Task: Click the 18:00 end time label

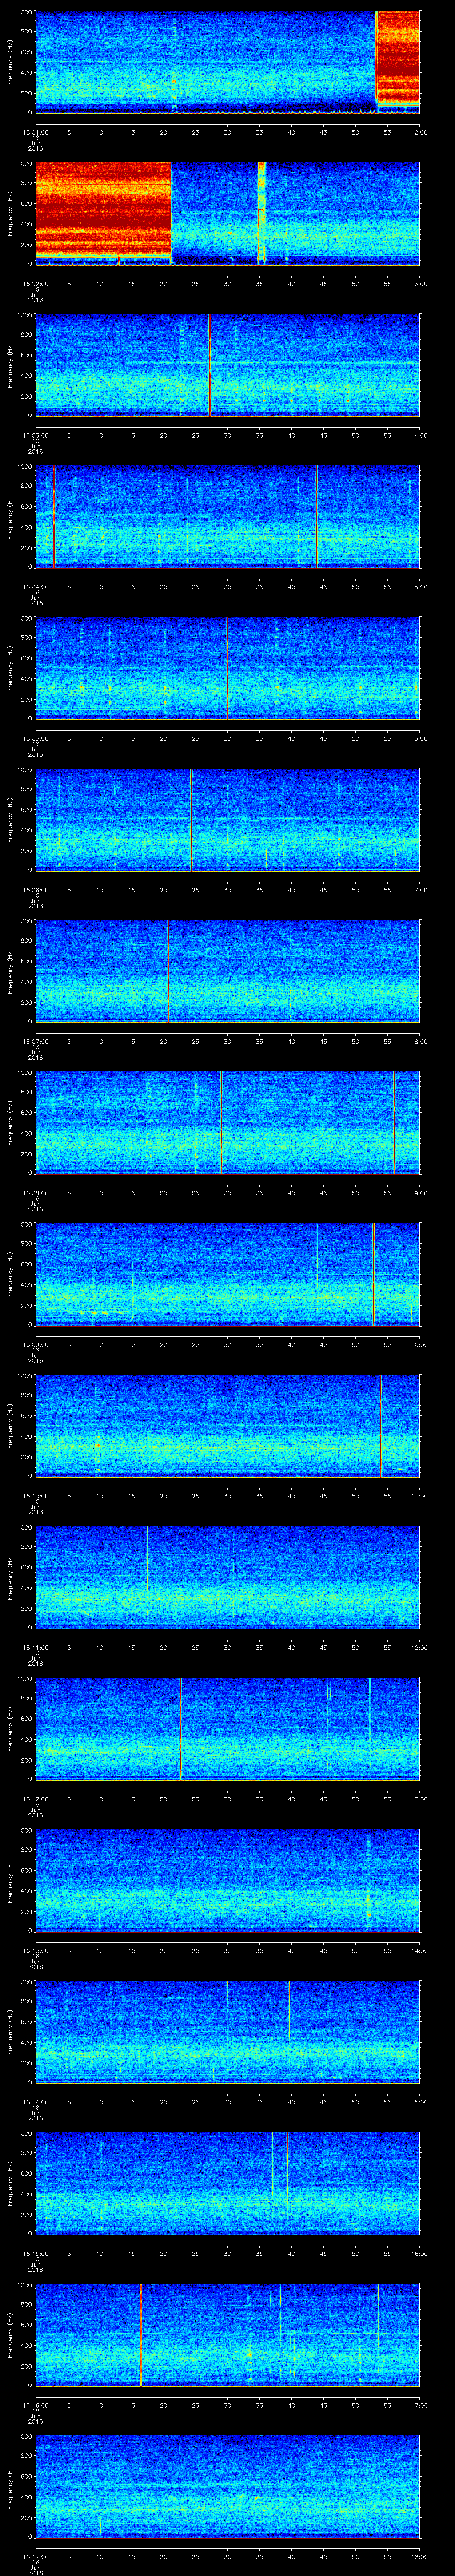Action: pyautogui.click(x=419, y=2556)
